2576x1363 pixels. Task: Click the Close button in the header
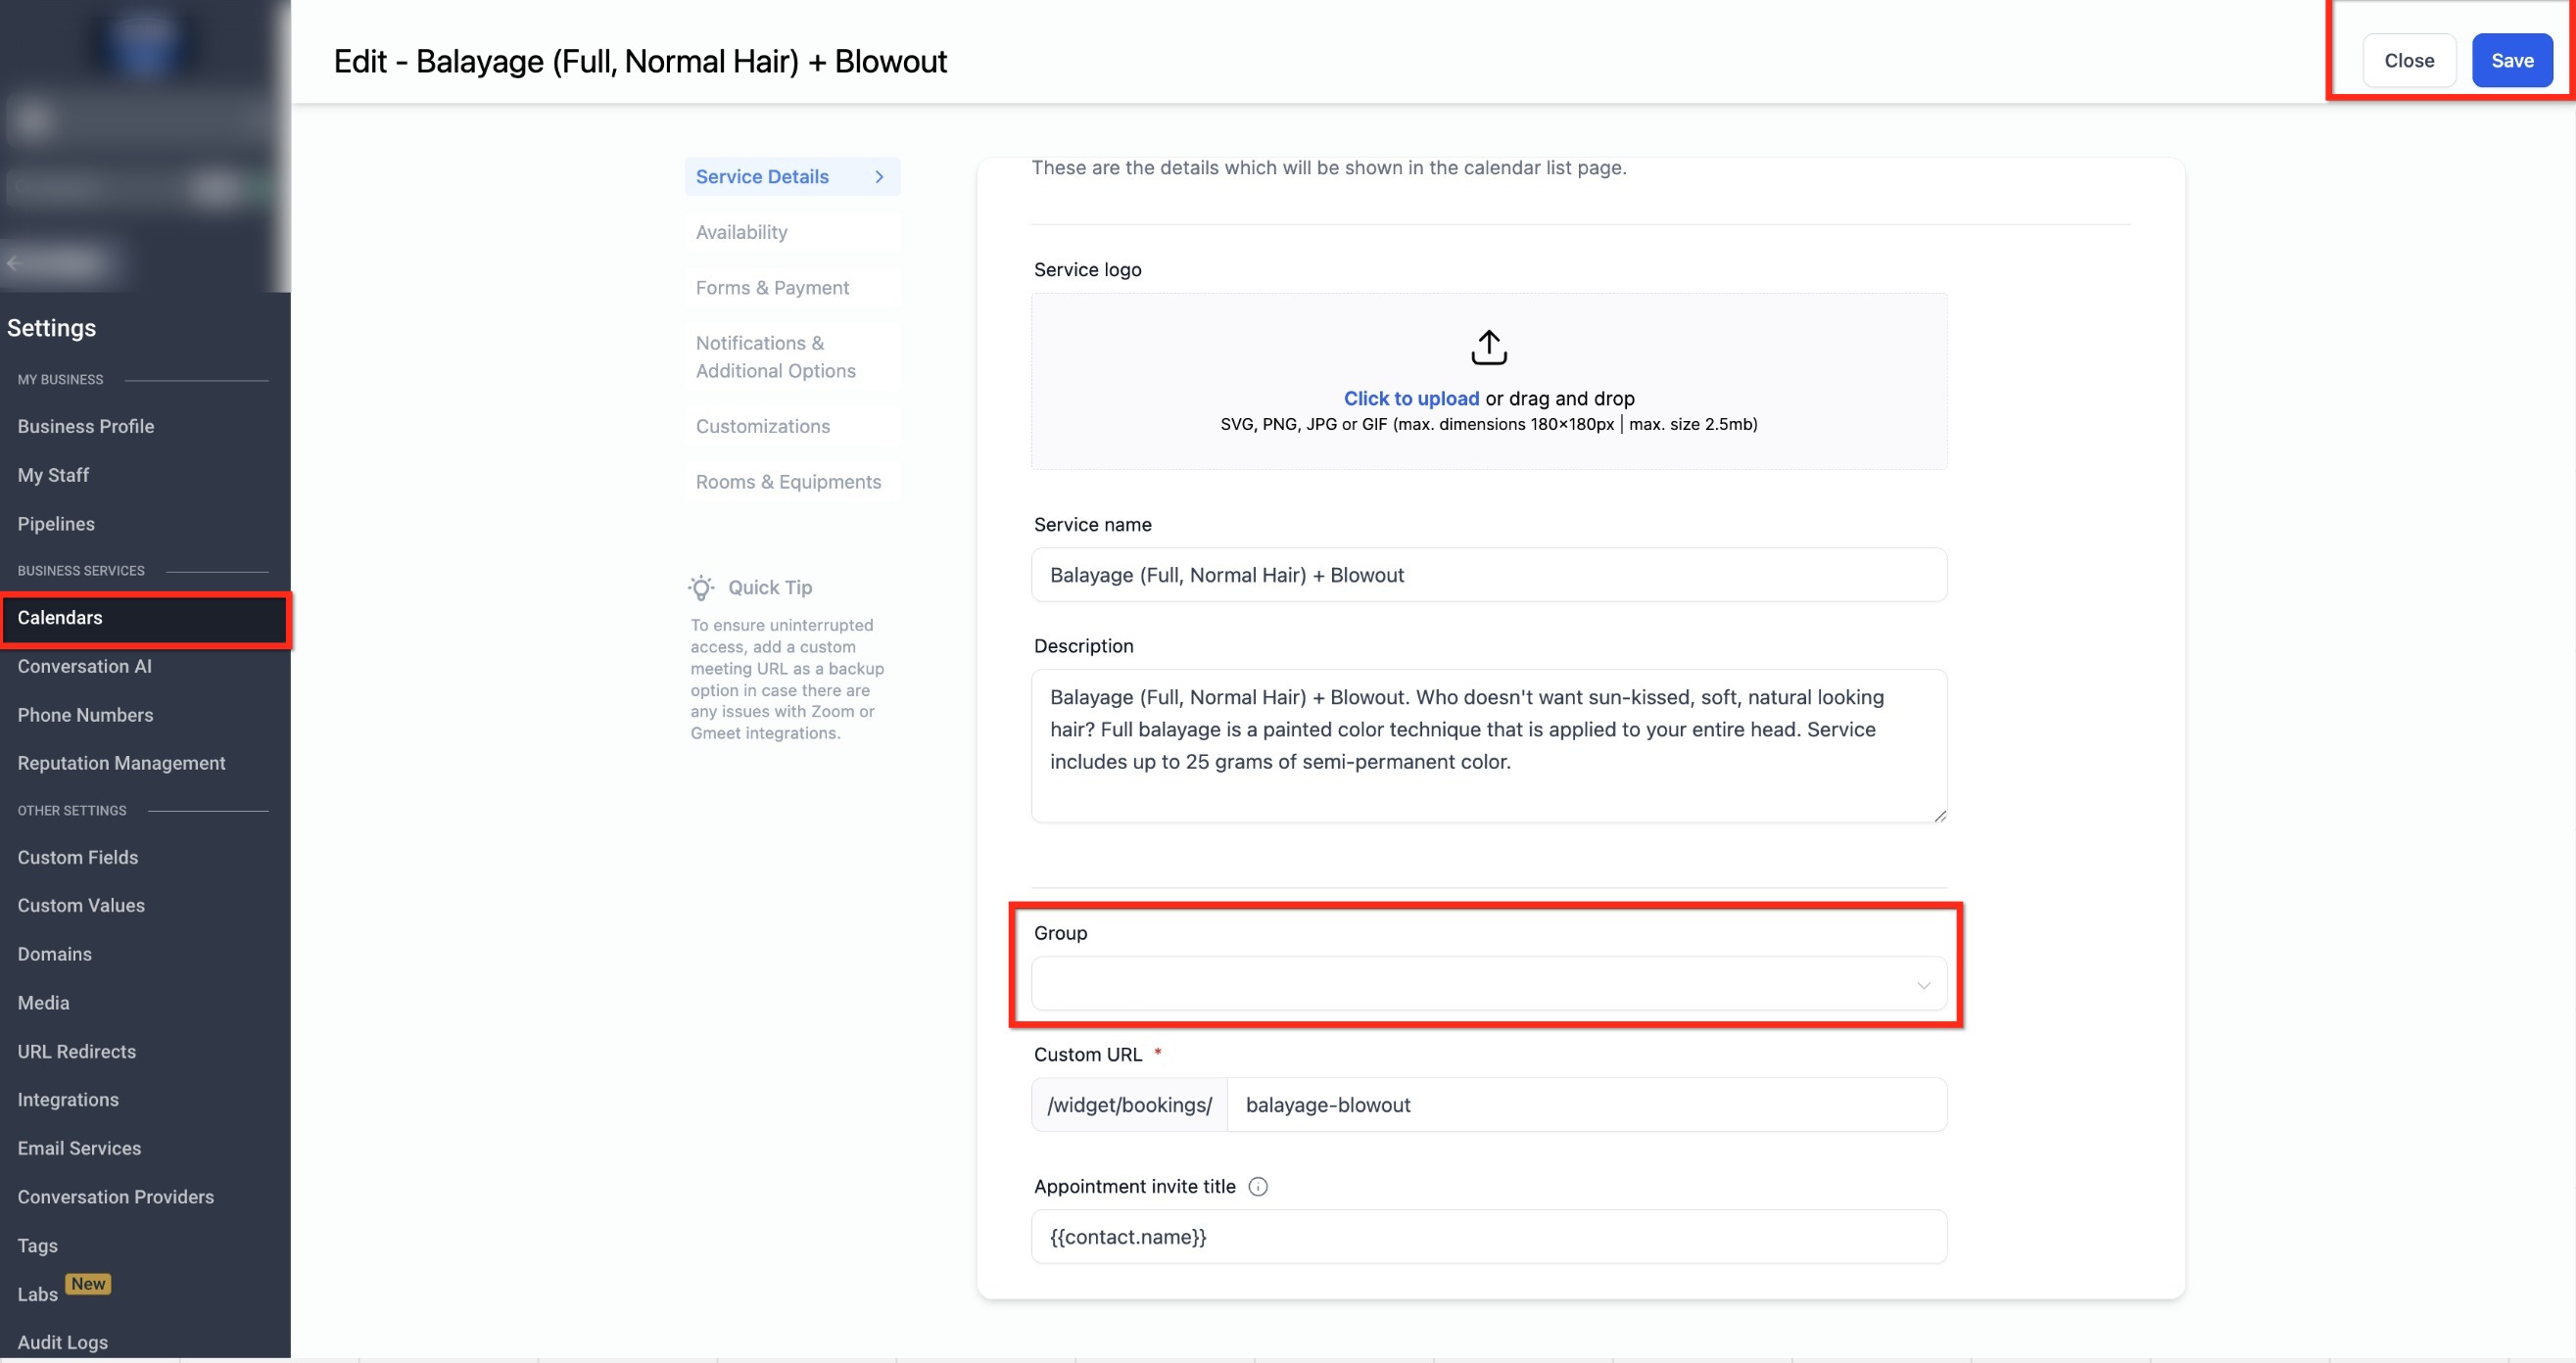click(2408, 61)
